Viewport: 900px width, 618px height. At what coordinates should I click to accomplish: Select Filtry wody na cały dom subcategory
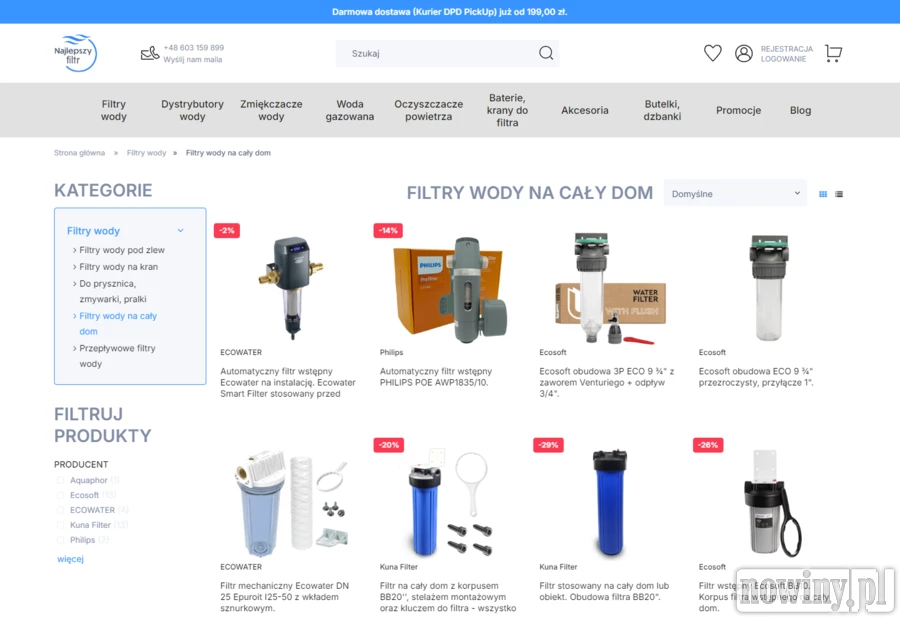tap(118, 324)
